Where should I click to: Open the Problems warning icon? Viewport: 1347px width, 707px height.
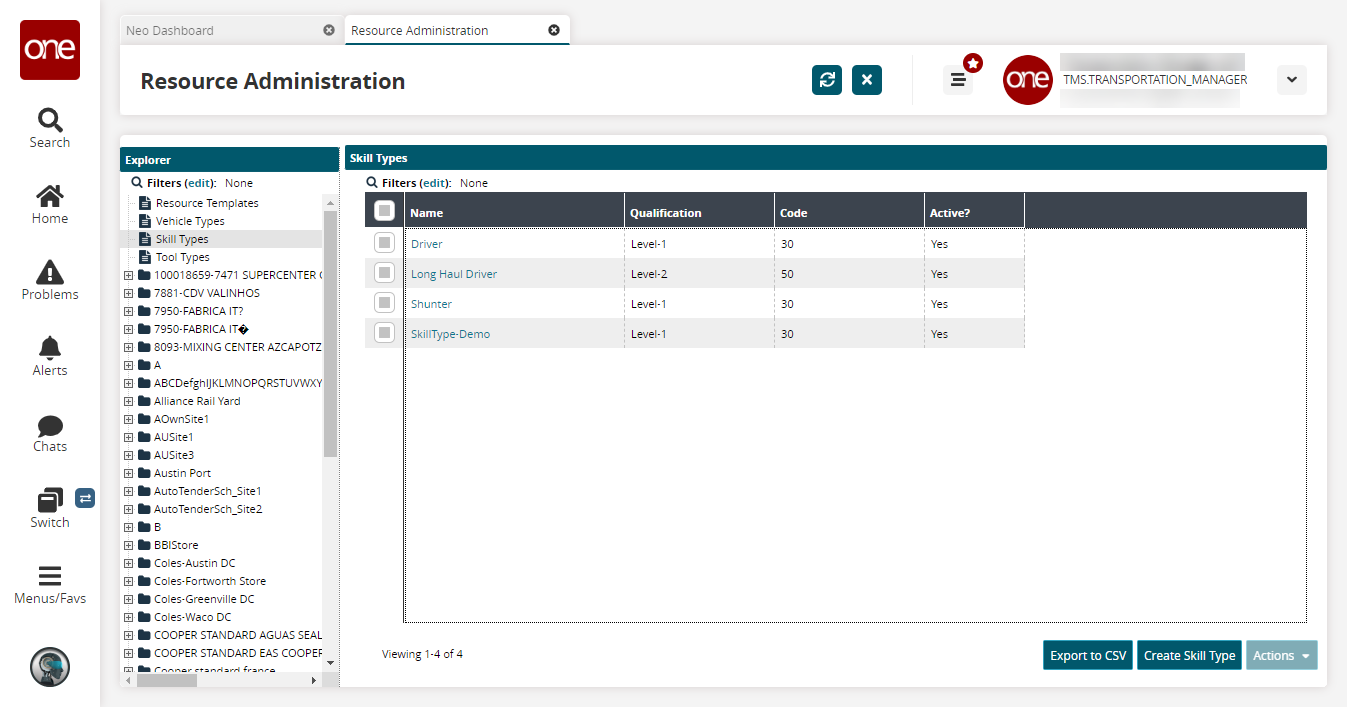(x=49, y=272)
